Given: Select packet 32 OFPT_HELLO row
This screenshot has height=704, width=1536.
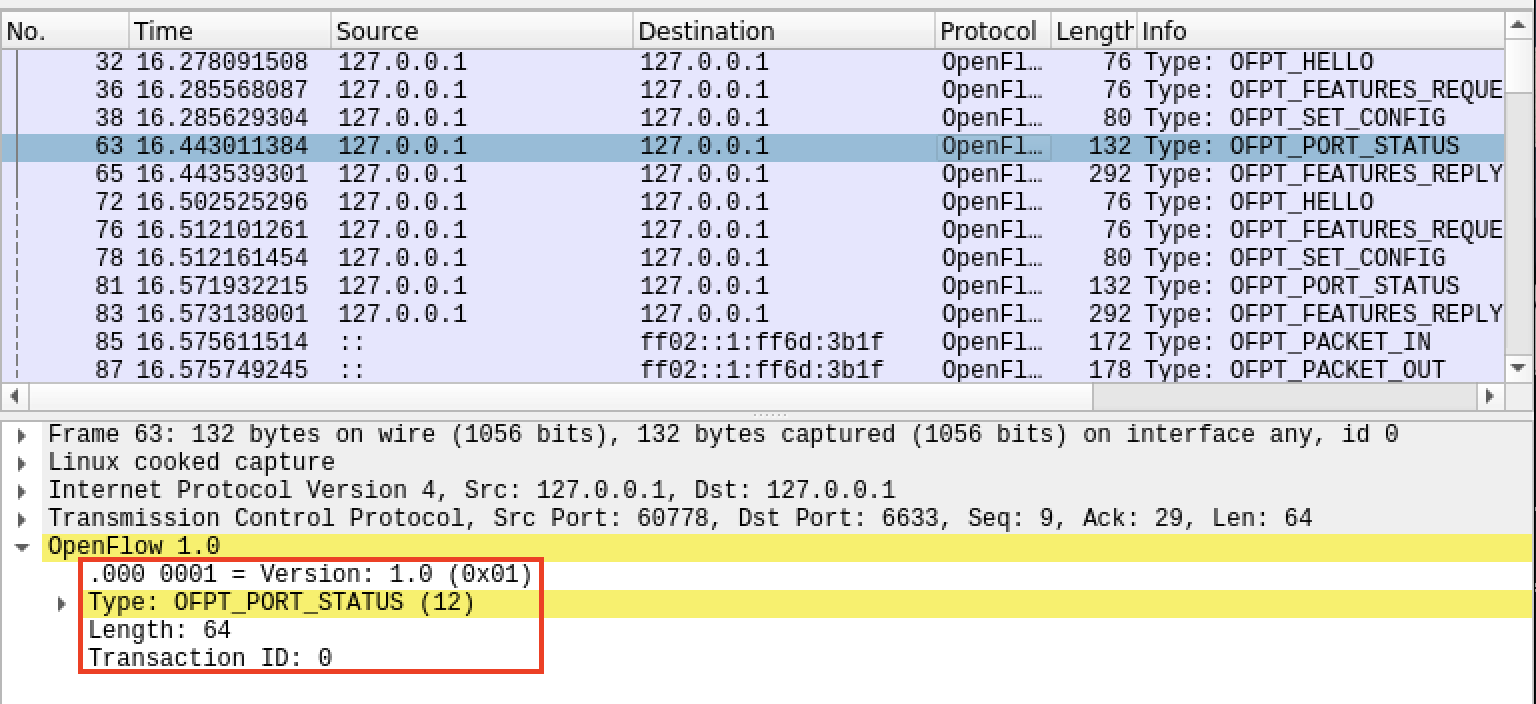Looking at the screenshot, I should (700, 62).
